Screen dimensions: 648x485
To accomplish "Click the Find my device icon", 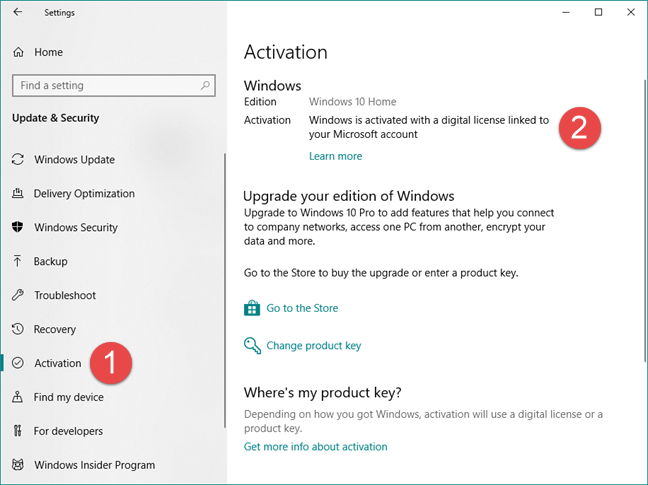I will click(x=17, y=397).
